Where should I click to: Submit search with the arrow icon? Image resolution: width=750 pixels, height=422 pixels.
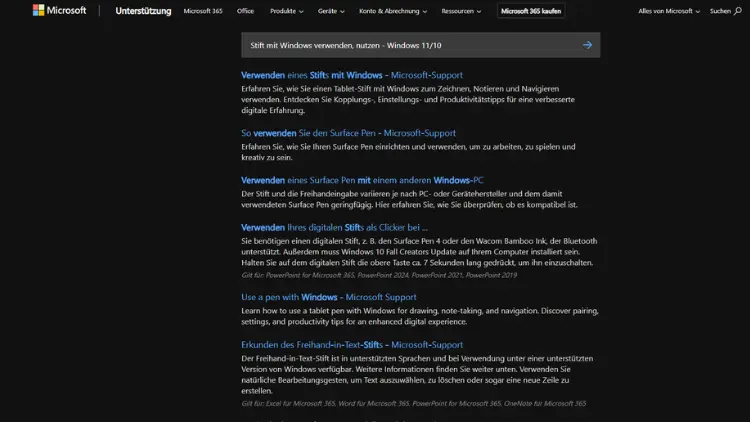[587, 45]
